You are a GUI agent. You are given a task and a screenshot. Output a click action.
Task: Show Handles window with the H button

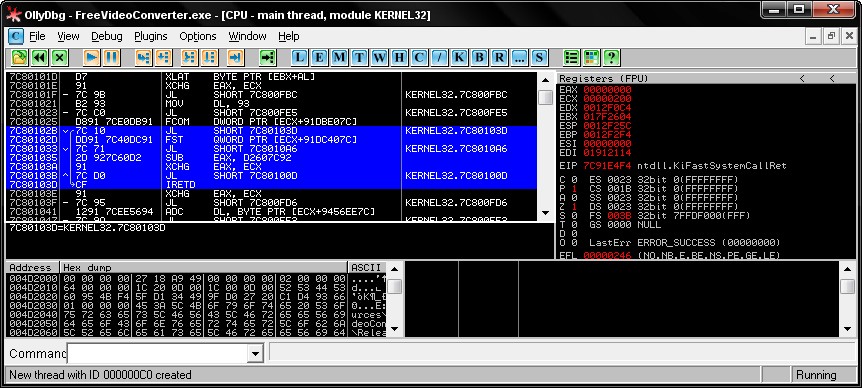point(400,57)
